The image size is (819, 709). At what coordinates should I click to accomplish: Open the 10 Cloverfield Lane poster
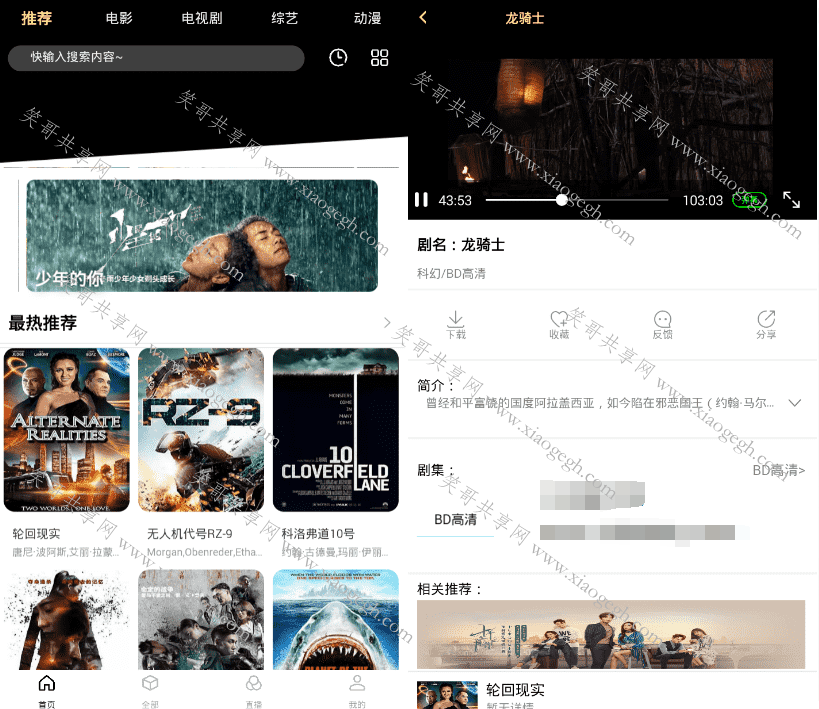click(x=336, y=429)
